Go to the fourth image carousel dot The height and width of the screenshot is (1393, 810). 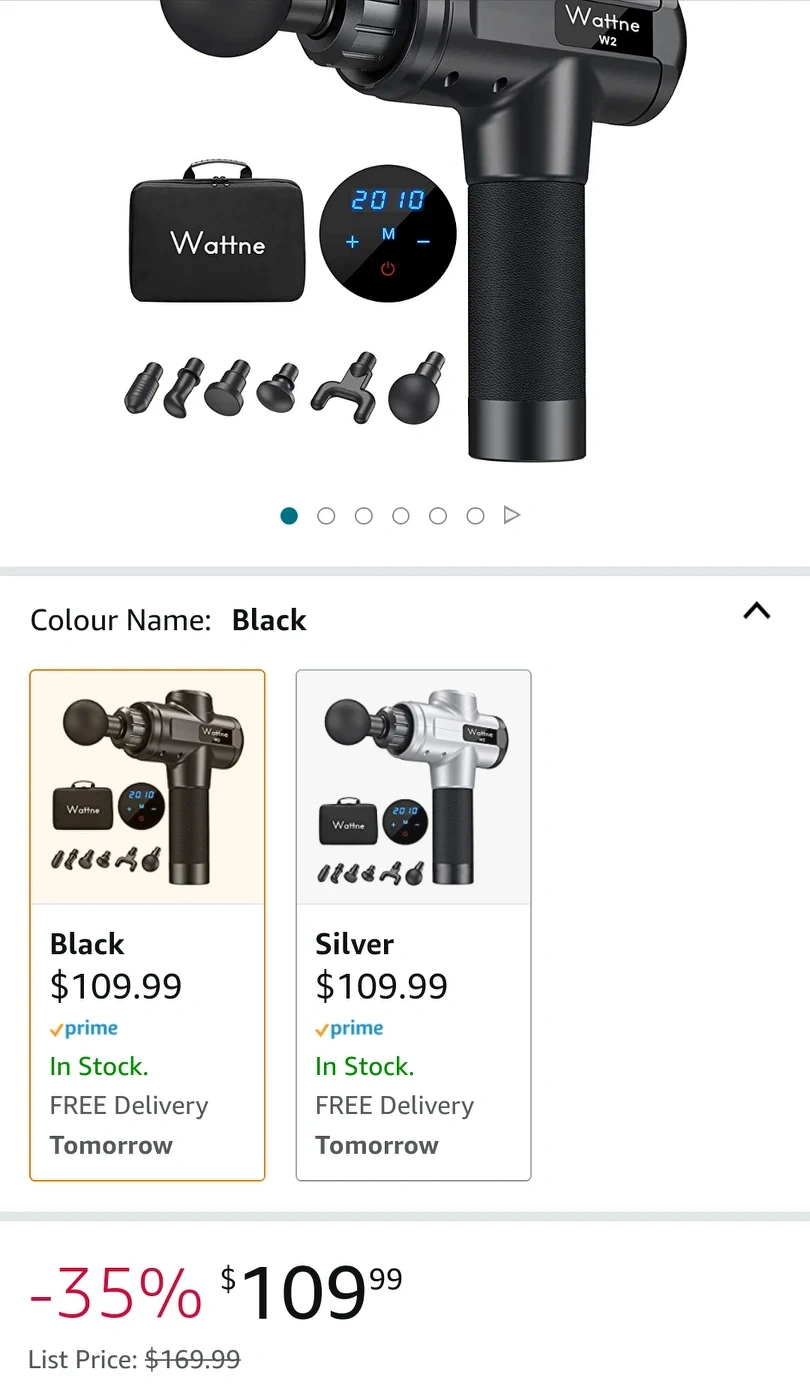point(401,515)
